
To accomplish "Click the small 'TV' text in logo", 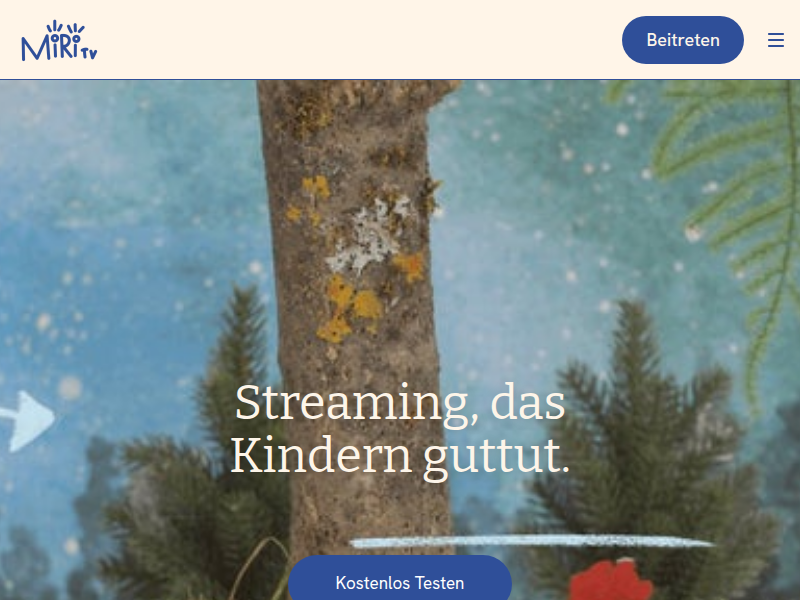I will coord(89,54).
